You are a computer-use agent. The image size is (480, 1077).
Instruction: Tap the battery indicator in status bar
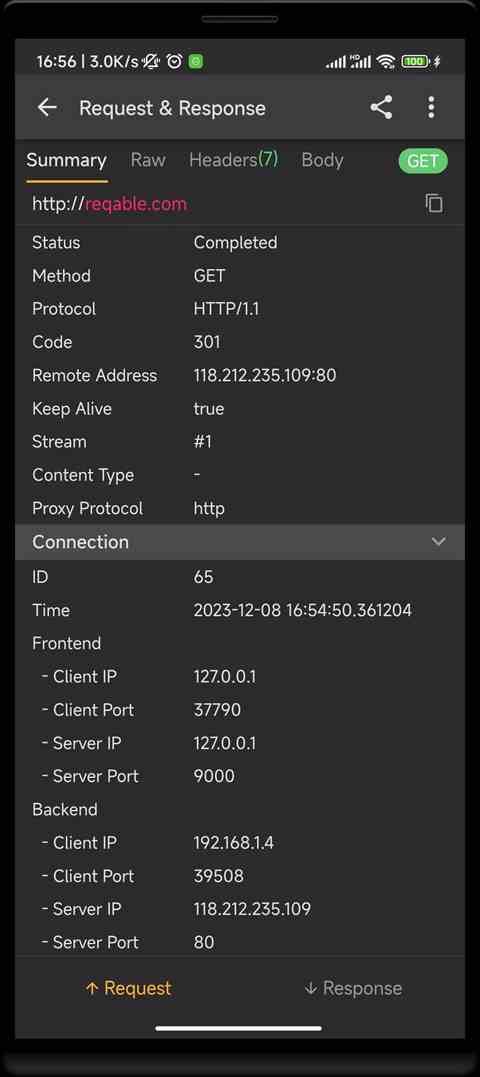(416, 62)
